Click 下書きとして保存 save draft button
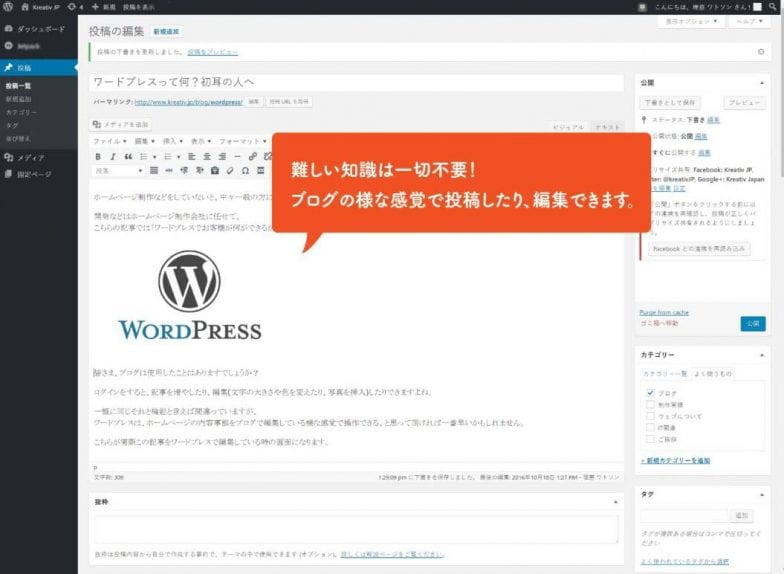 click(670, 102)
